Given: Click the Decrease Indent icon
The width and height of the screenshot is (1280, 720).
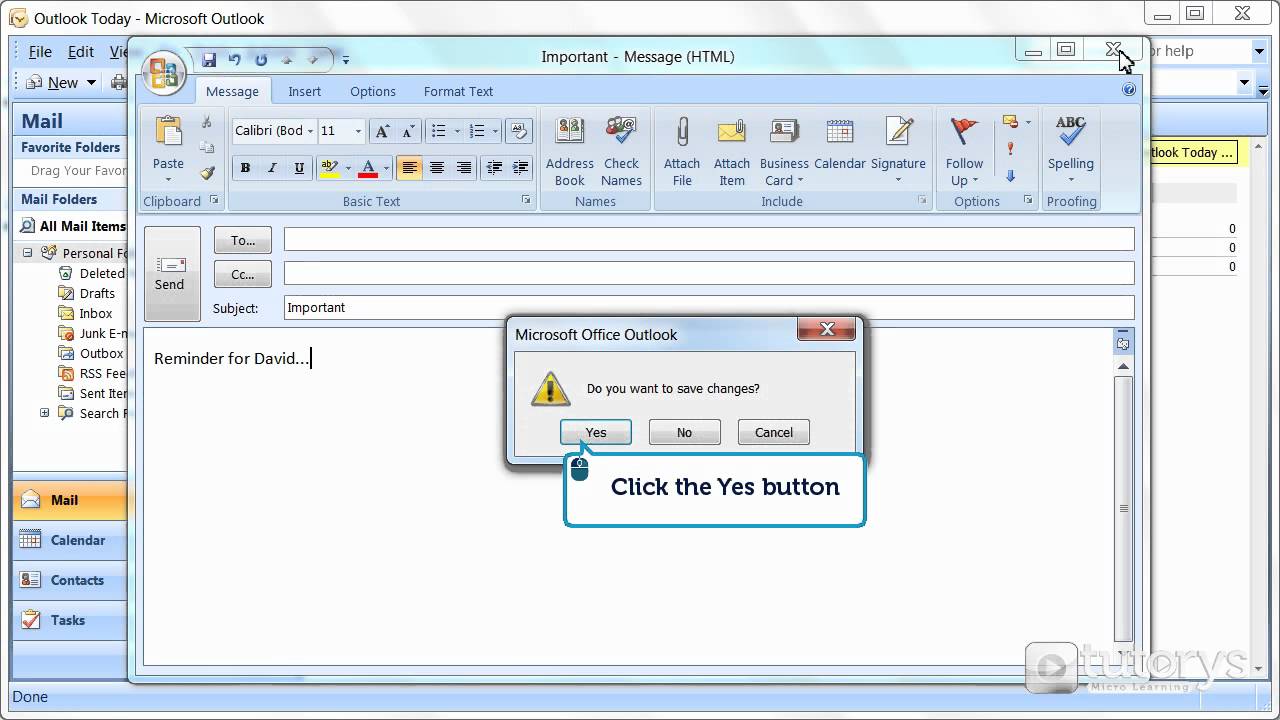Looking at the screenshot, I should [x=493, y=168].
